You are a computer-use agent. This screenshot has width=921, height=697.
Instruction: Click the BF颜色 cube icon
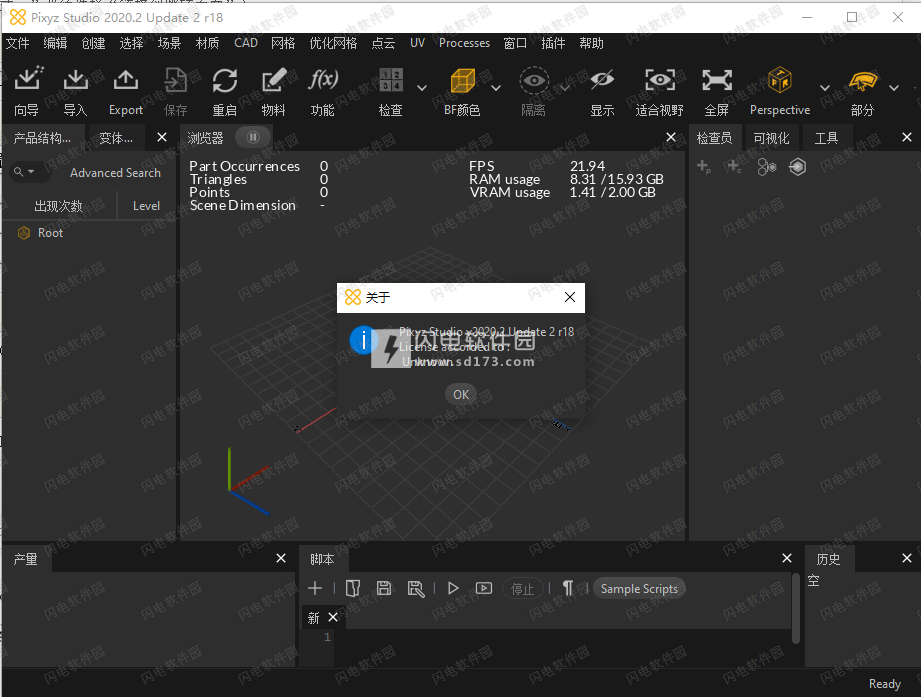point(462,80)
